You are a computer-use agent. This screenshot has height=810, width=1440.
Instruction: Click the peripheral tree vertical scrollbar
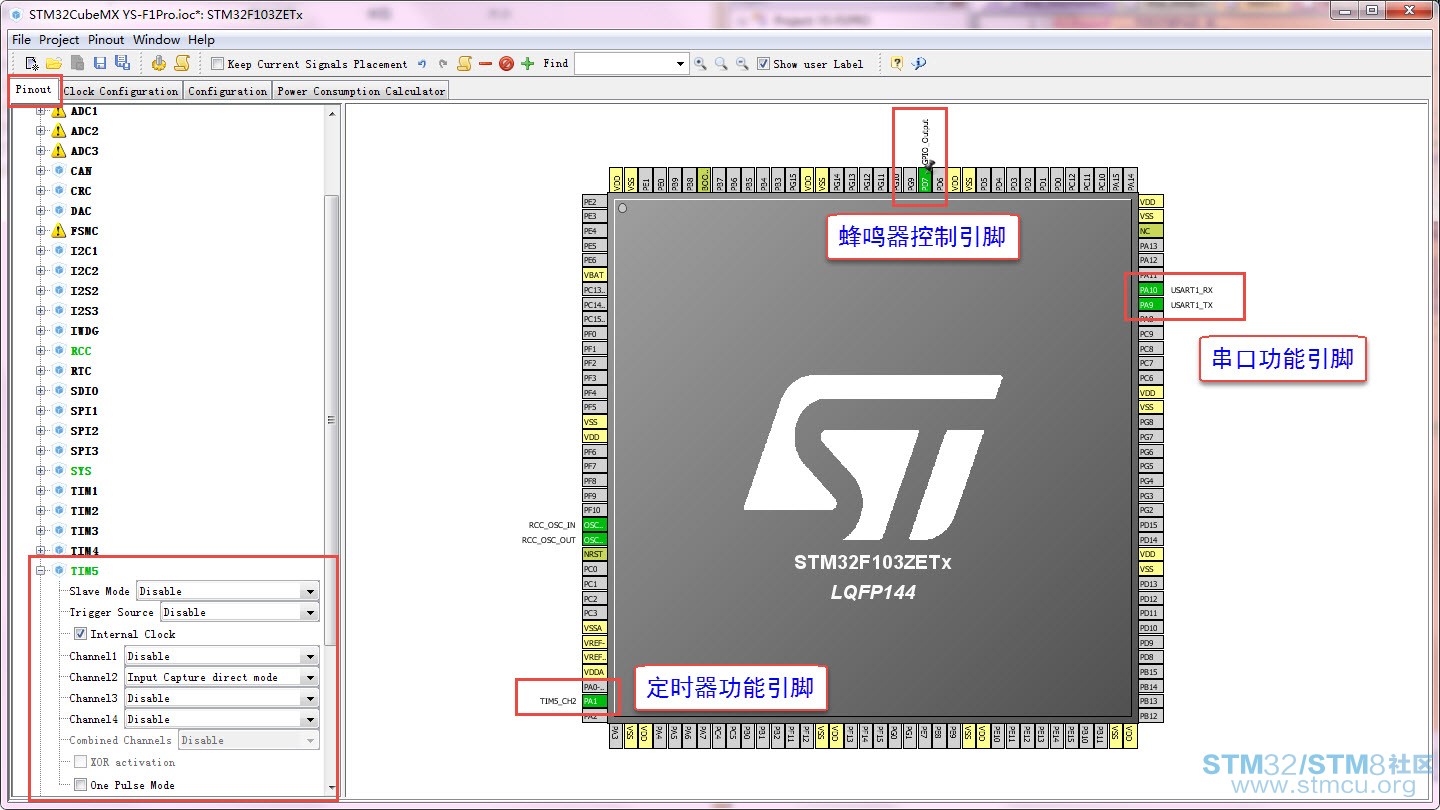[332, 420]
